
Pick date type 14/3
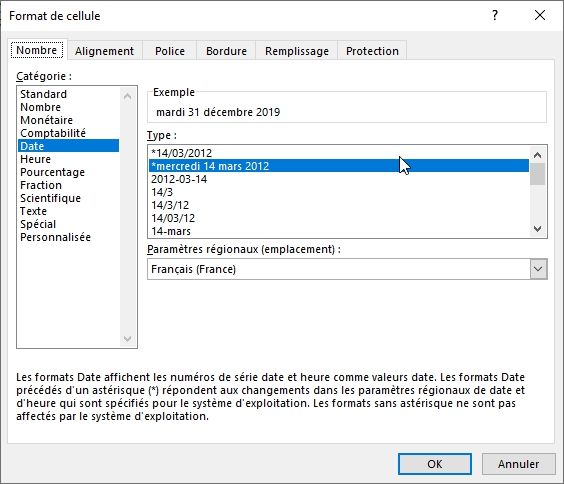[338, 192]
